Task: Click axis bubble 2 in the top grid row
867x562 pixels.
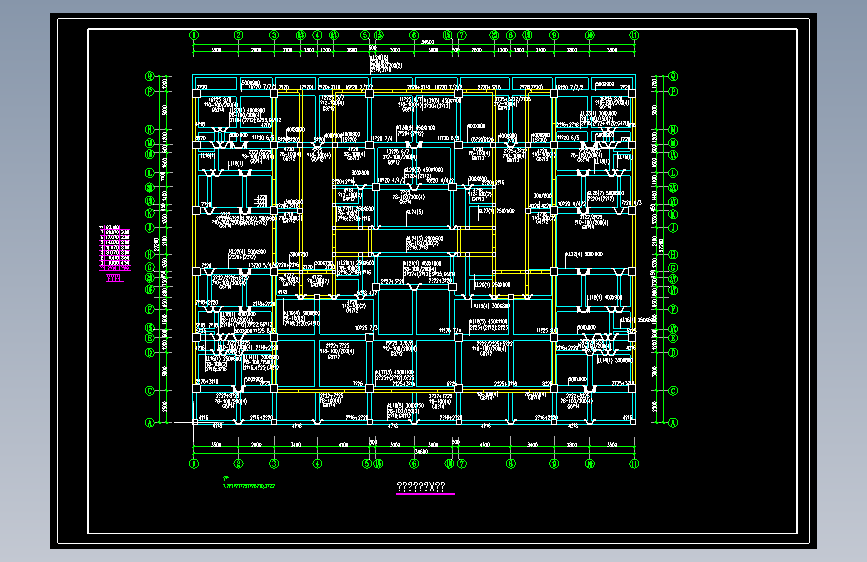Action: pyautogui.click(x=238, y=35)
